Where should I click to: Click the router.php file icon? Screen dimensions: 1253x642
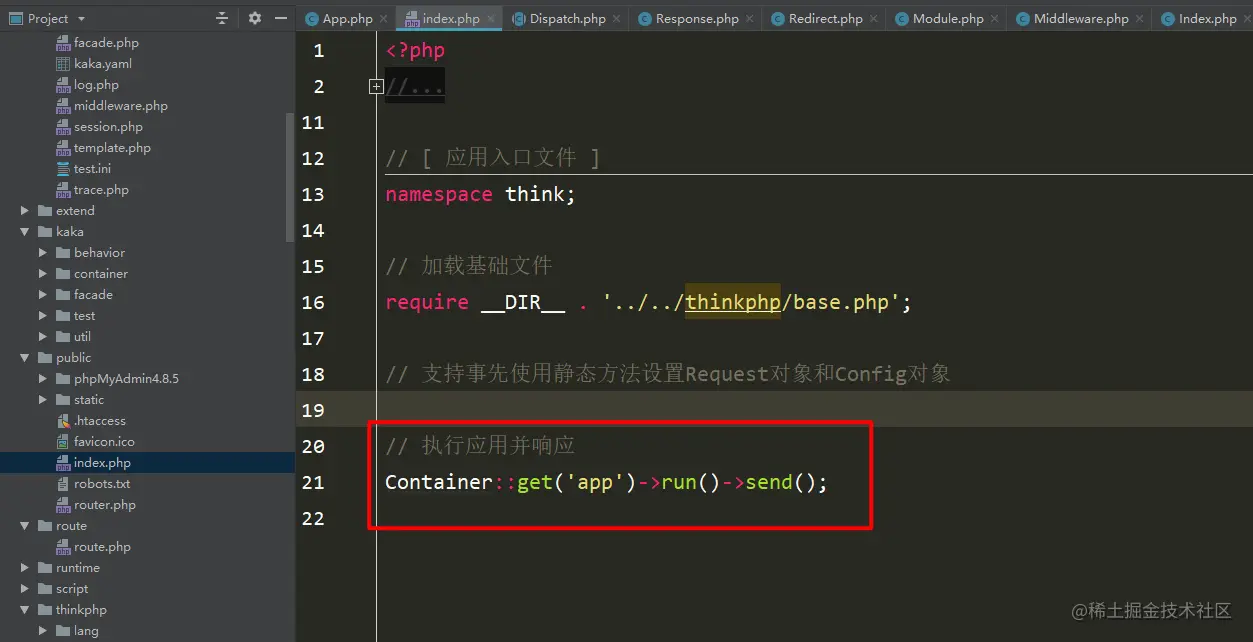point(63,505)
